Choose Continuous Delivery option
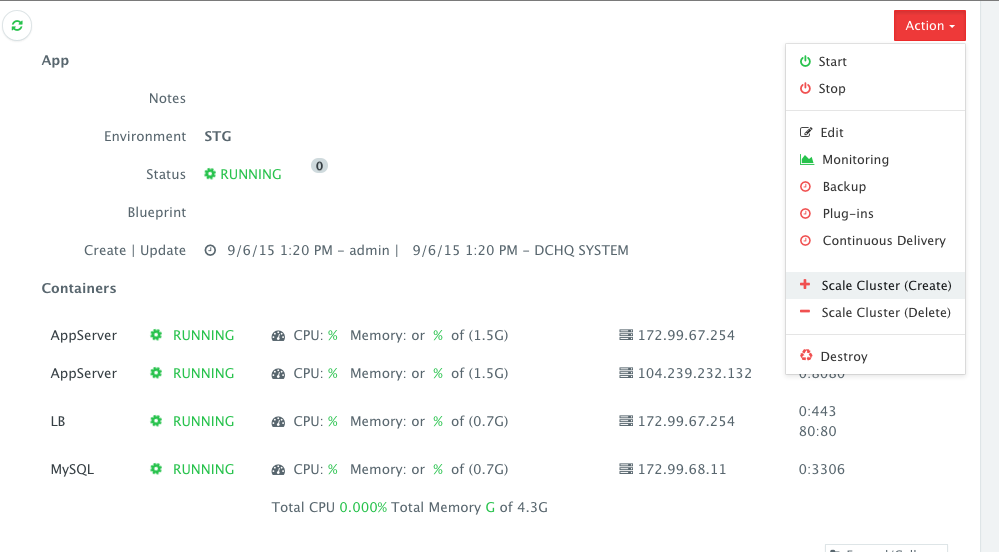The height and width of the screenshot is (552, 999). coord(883,241)
